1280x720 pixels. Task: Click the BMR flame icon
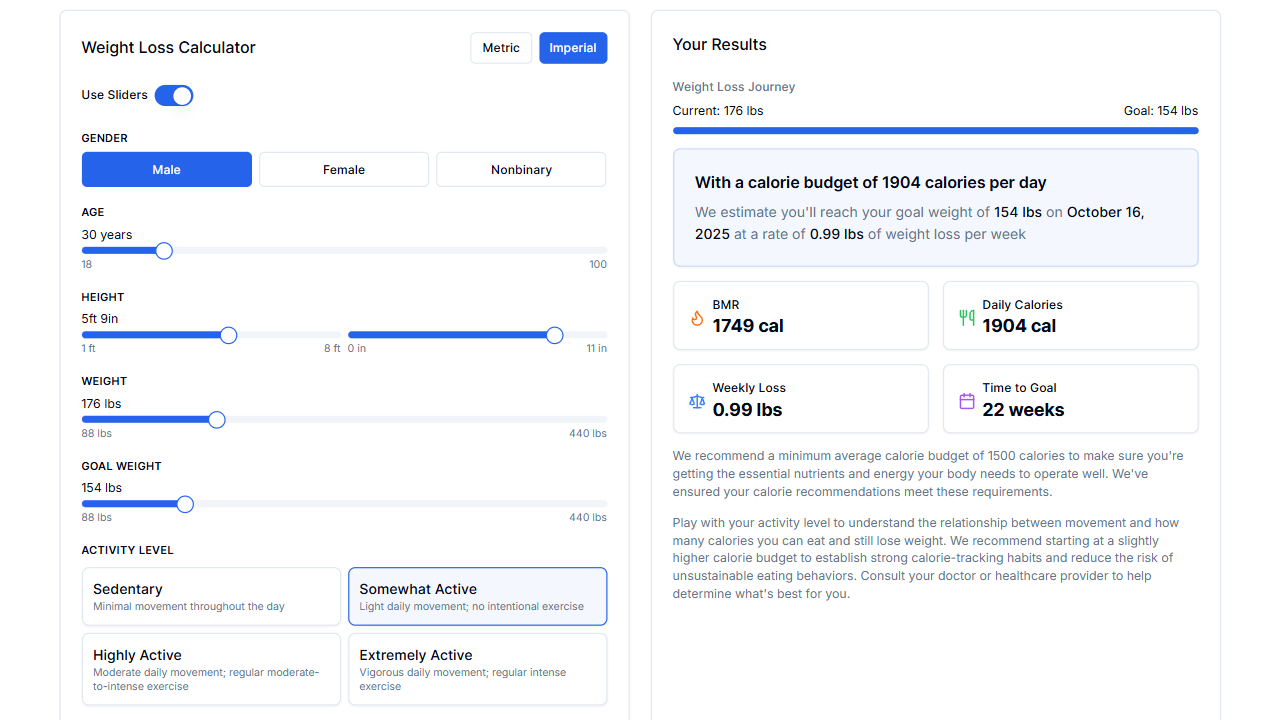tap(697, 318)
